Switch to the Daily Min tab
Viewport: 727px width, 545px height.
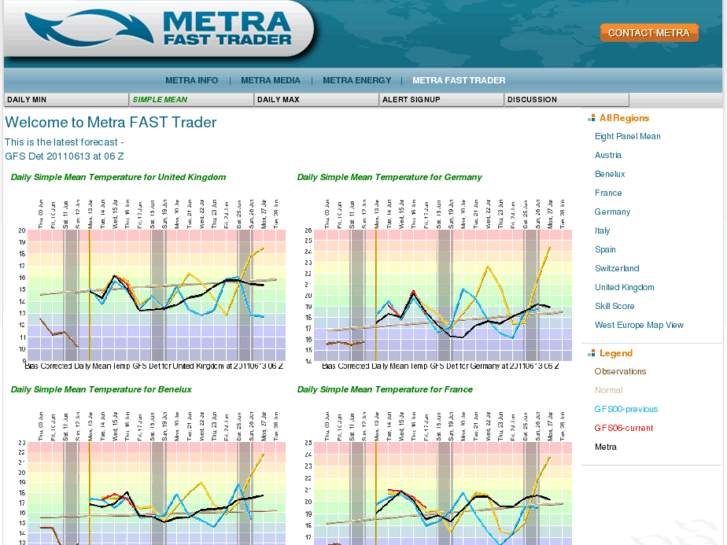[x=66, y=100]
